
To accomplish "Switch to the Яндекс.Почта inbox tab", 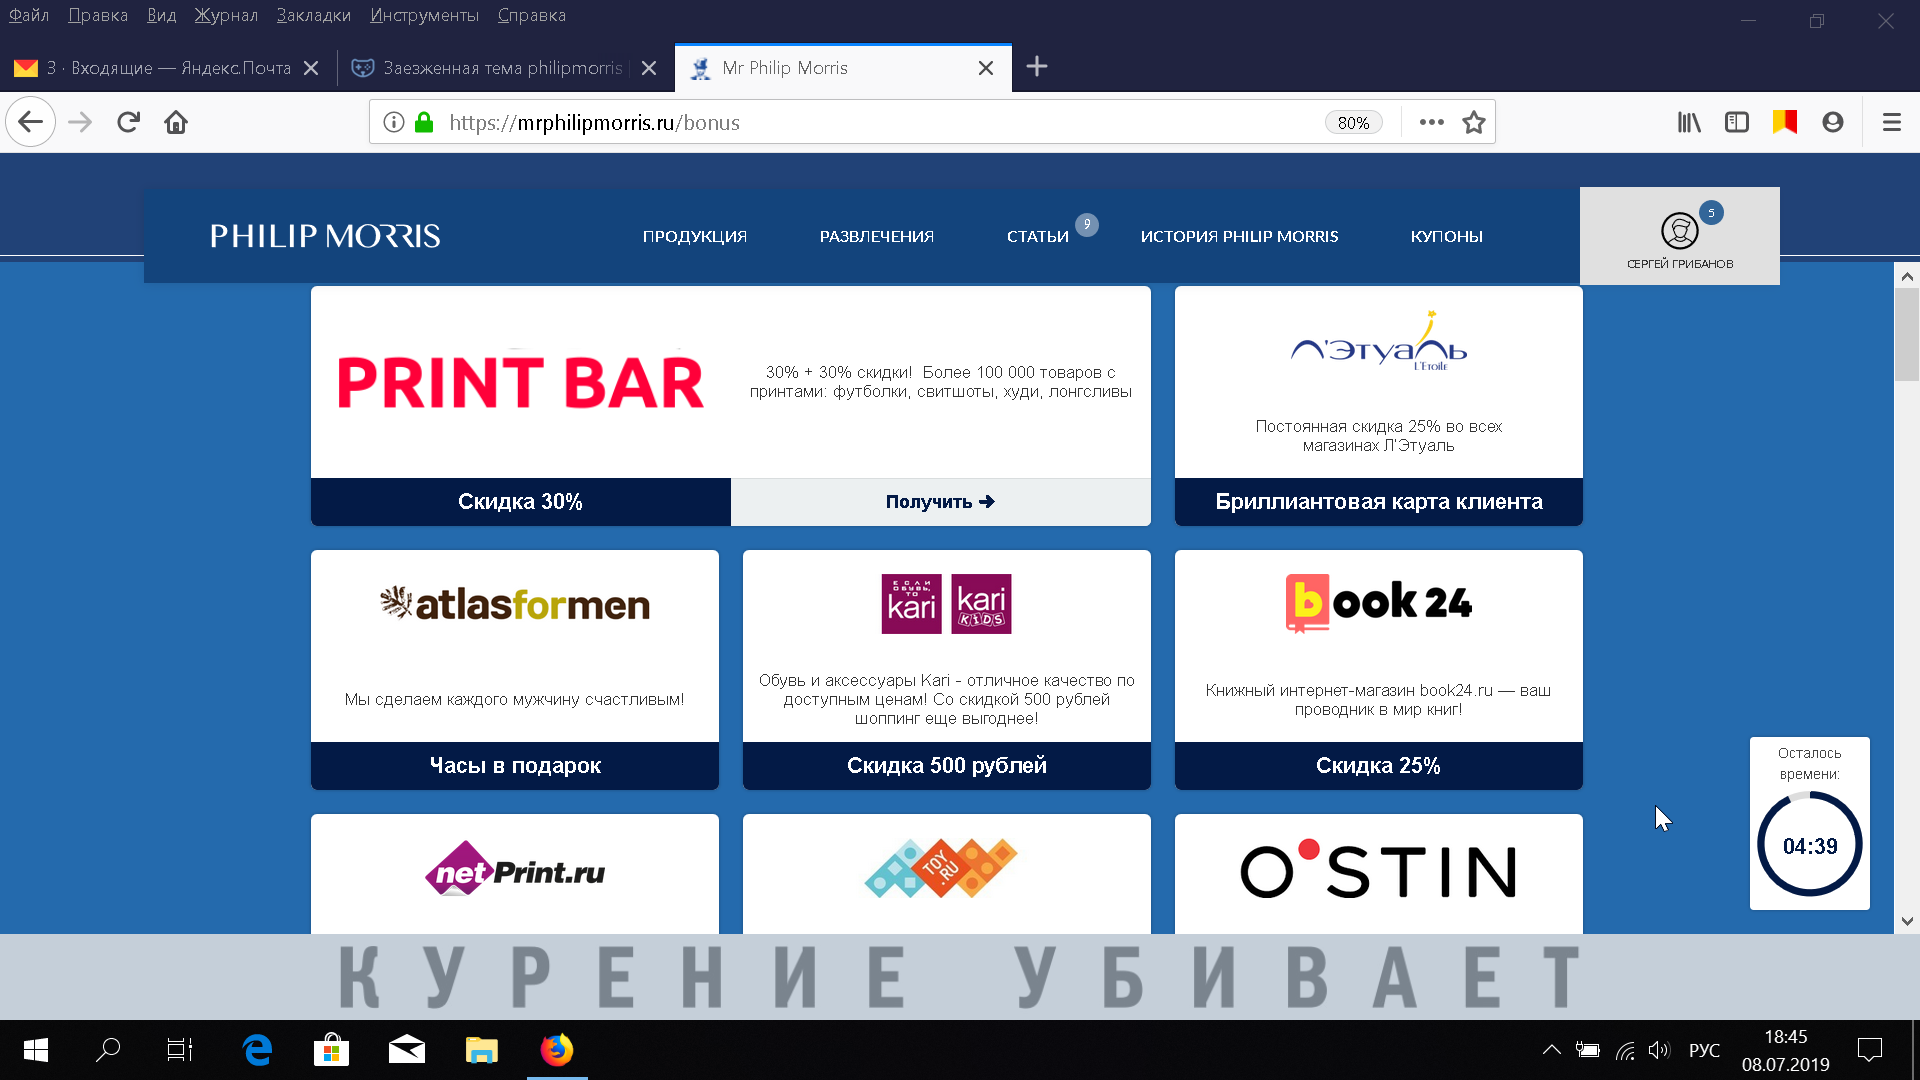I will point(166,68).
